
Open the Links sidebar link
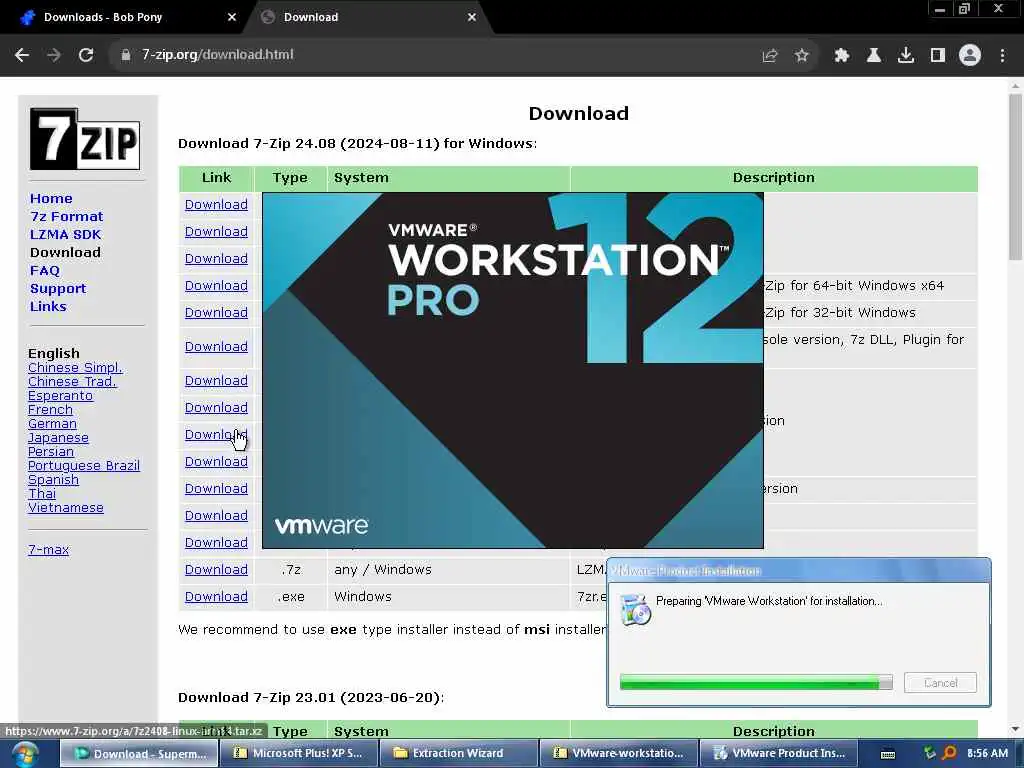(x=48, y=306)
